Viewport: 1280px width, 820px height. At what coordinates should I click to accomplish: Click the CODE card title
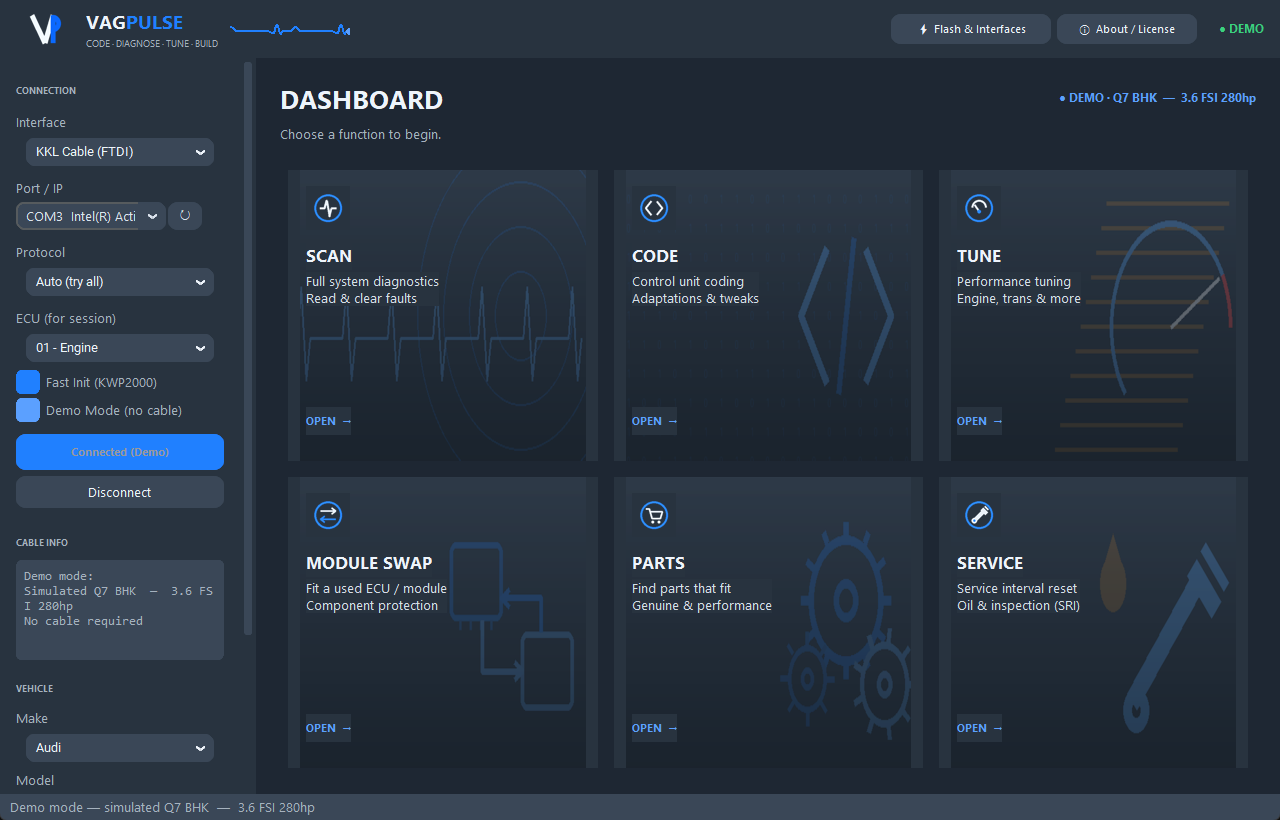coord(655,256)
